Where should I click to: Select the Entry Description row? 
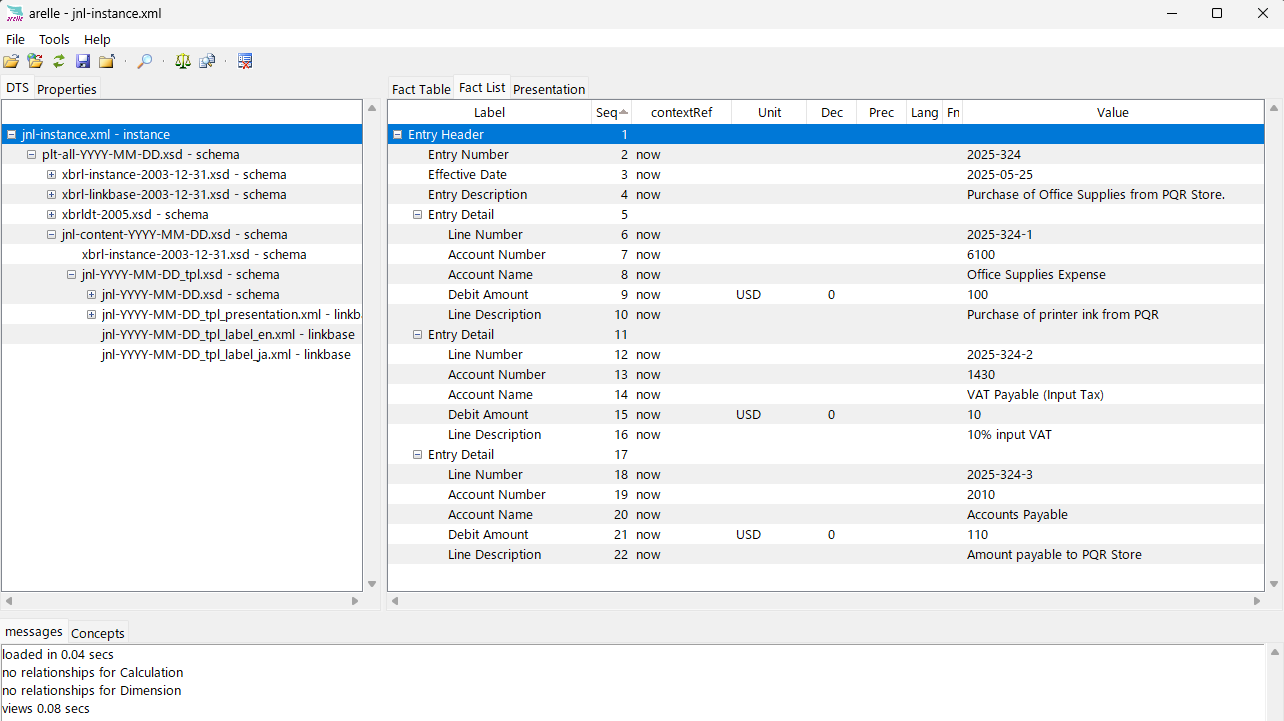point(826,194)
